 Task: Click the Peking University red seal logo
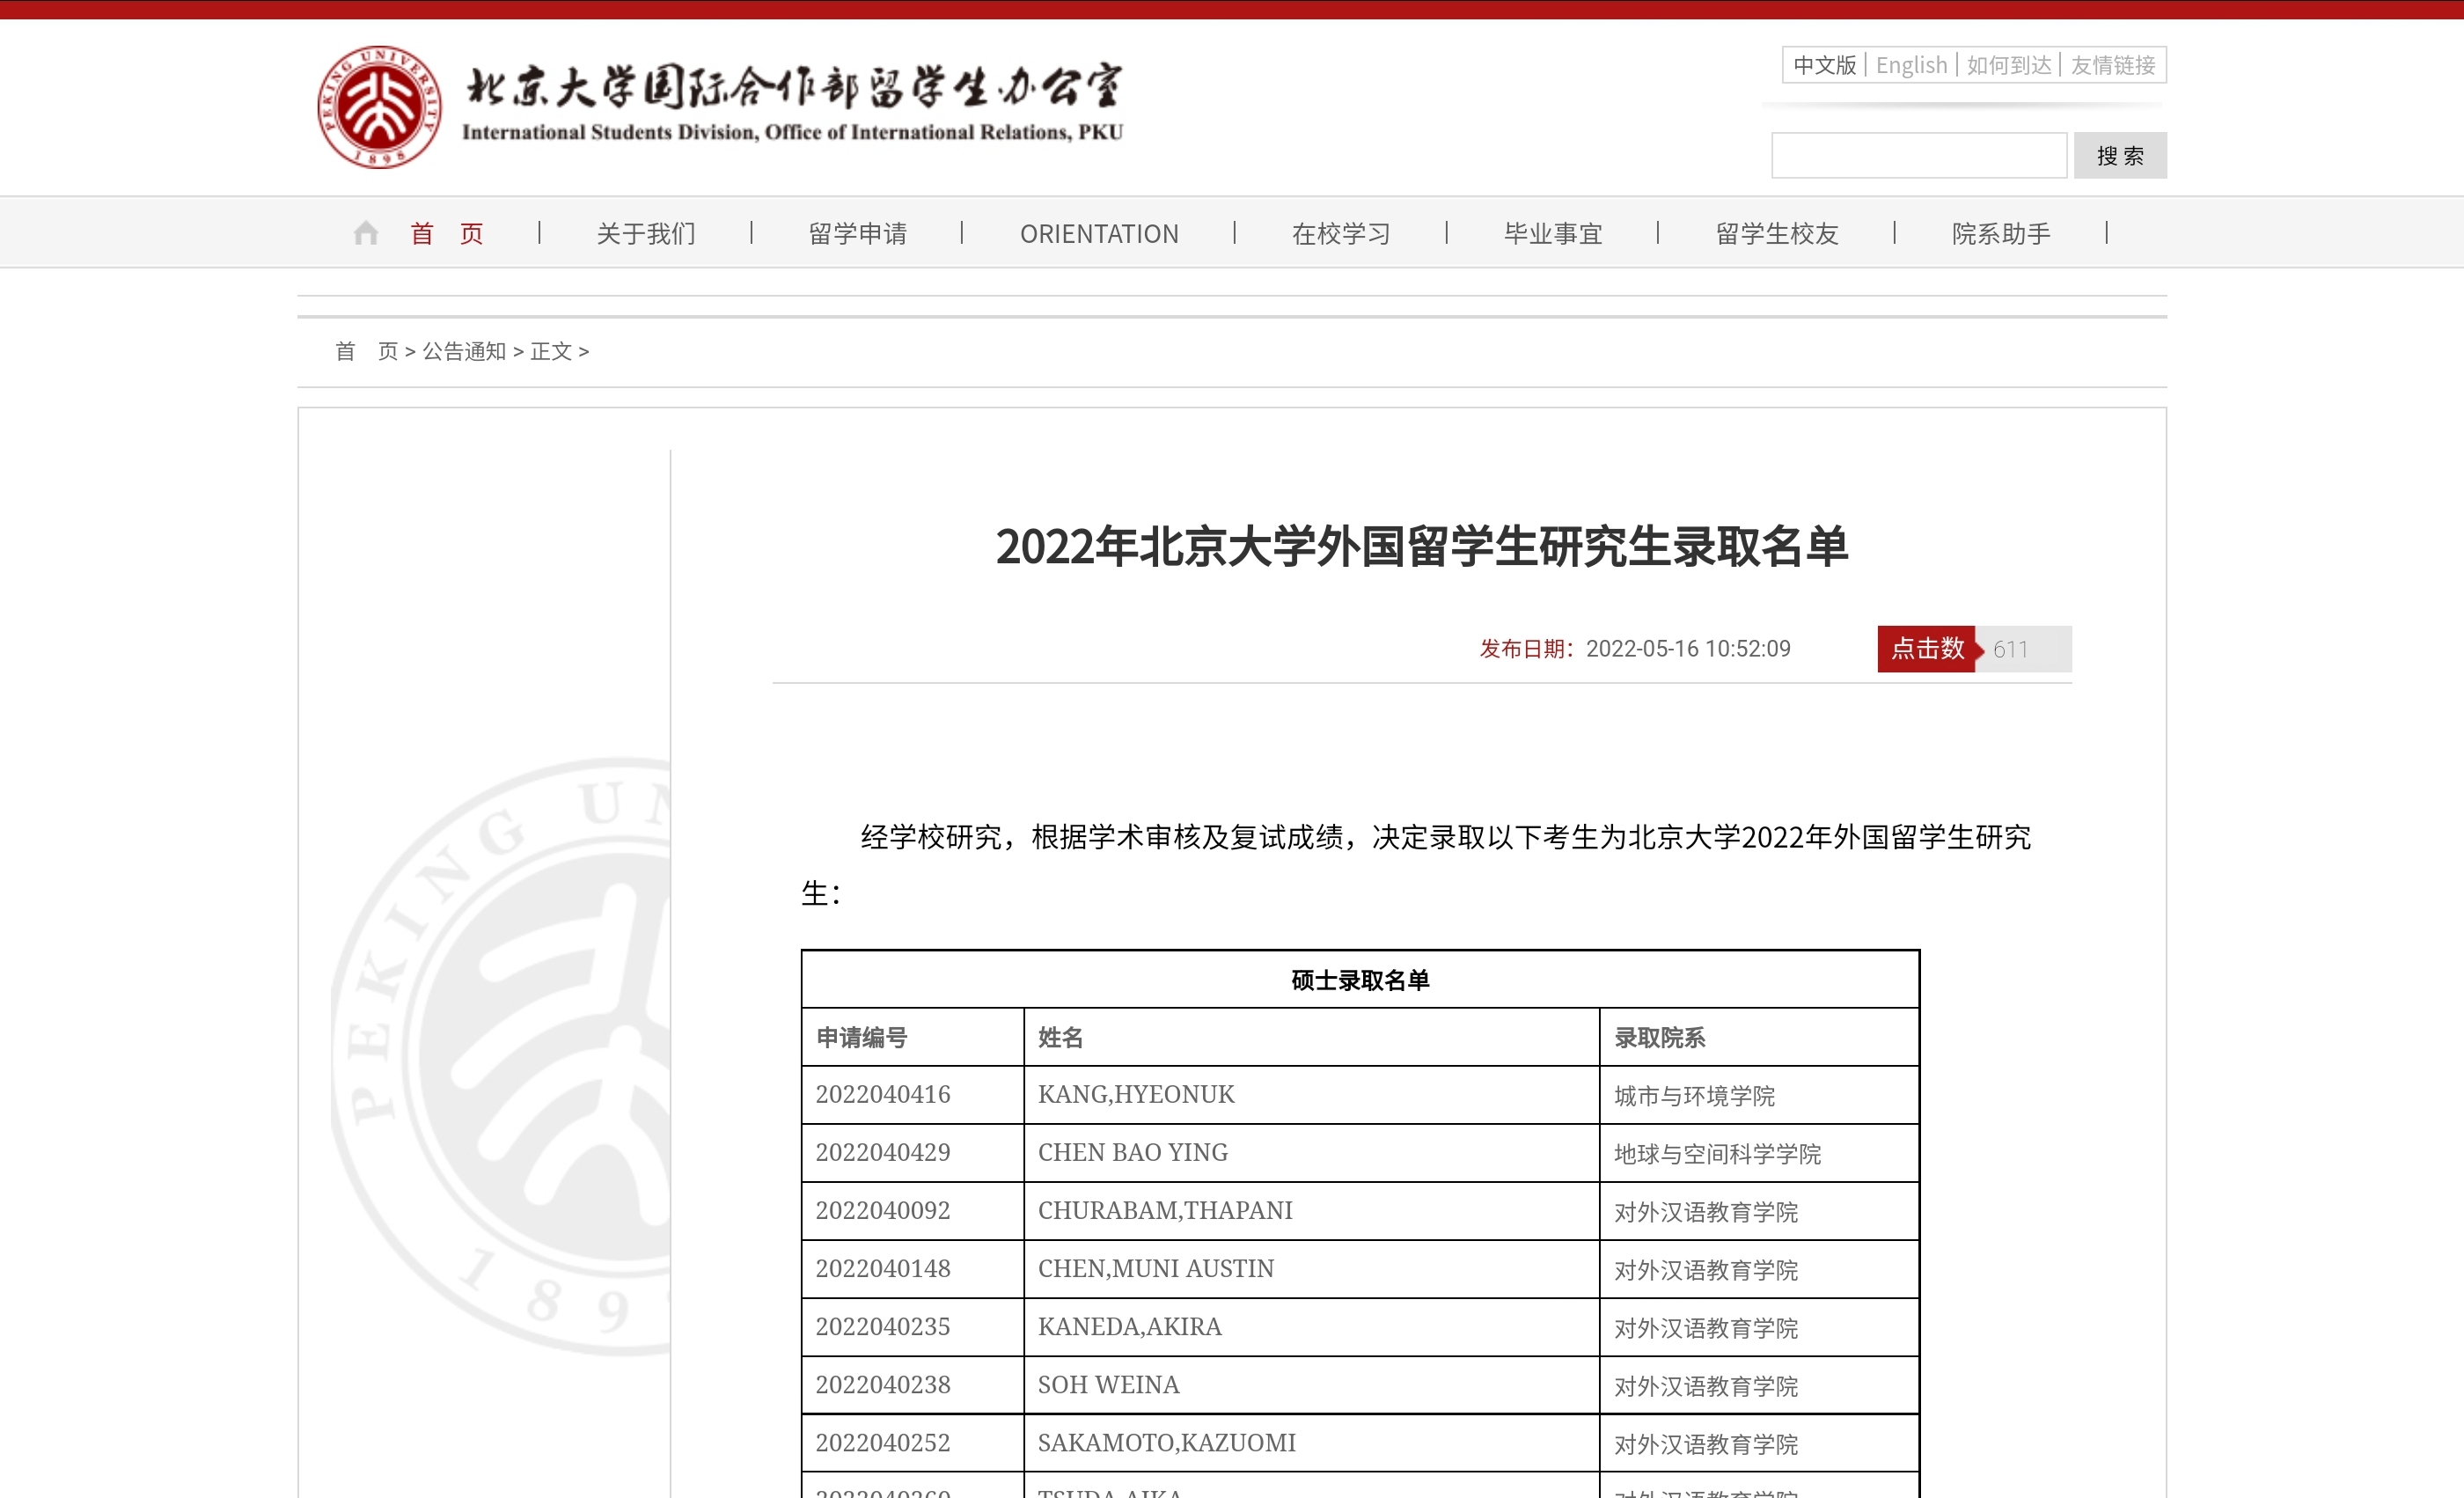coord(378,107)
